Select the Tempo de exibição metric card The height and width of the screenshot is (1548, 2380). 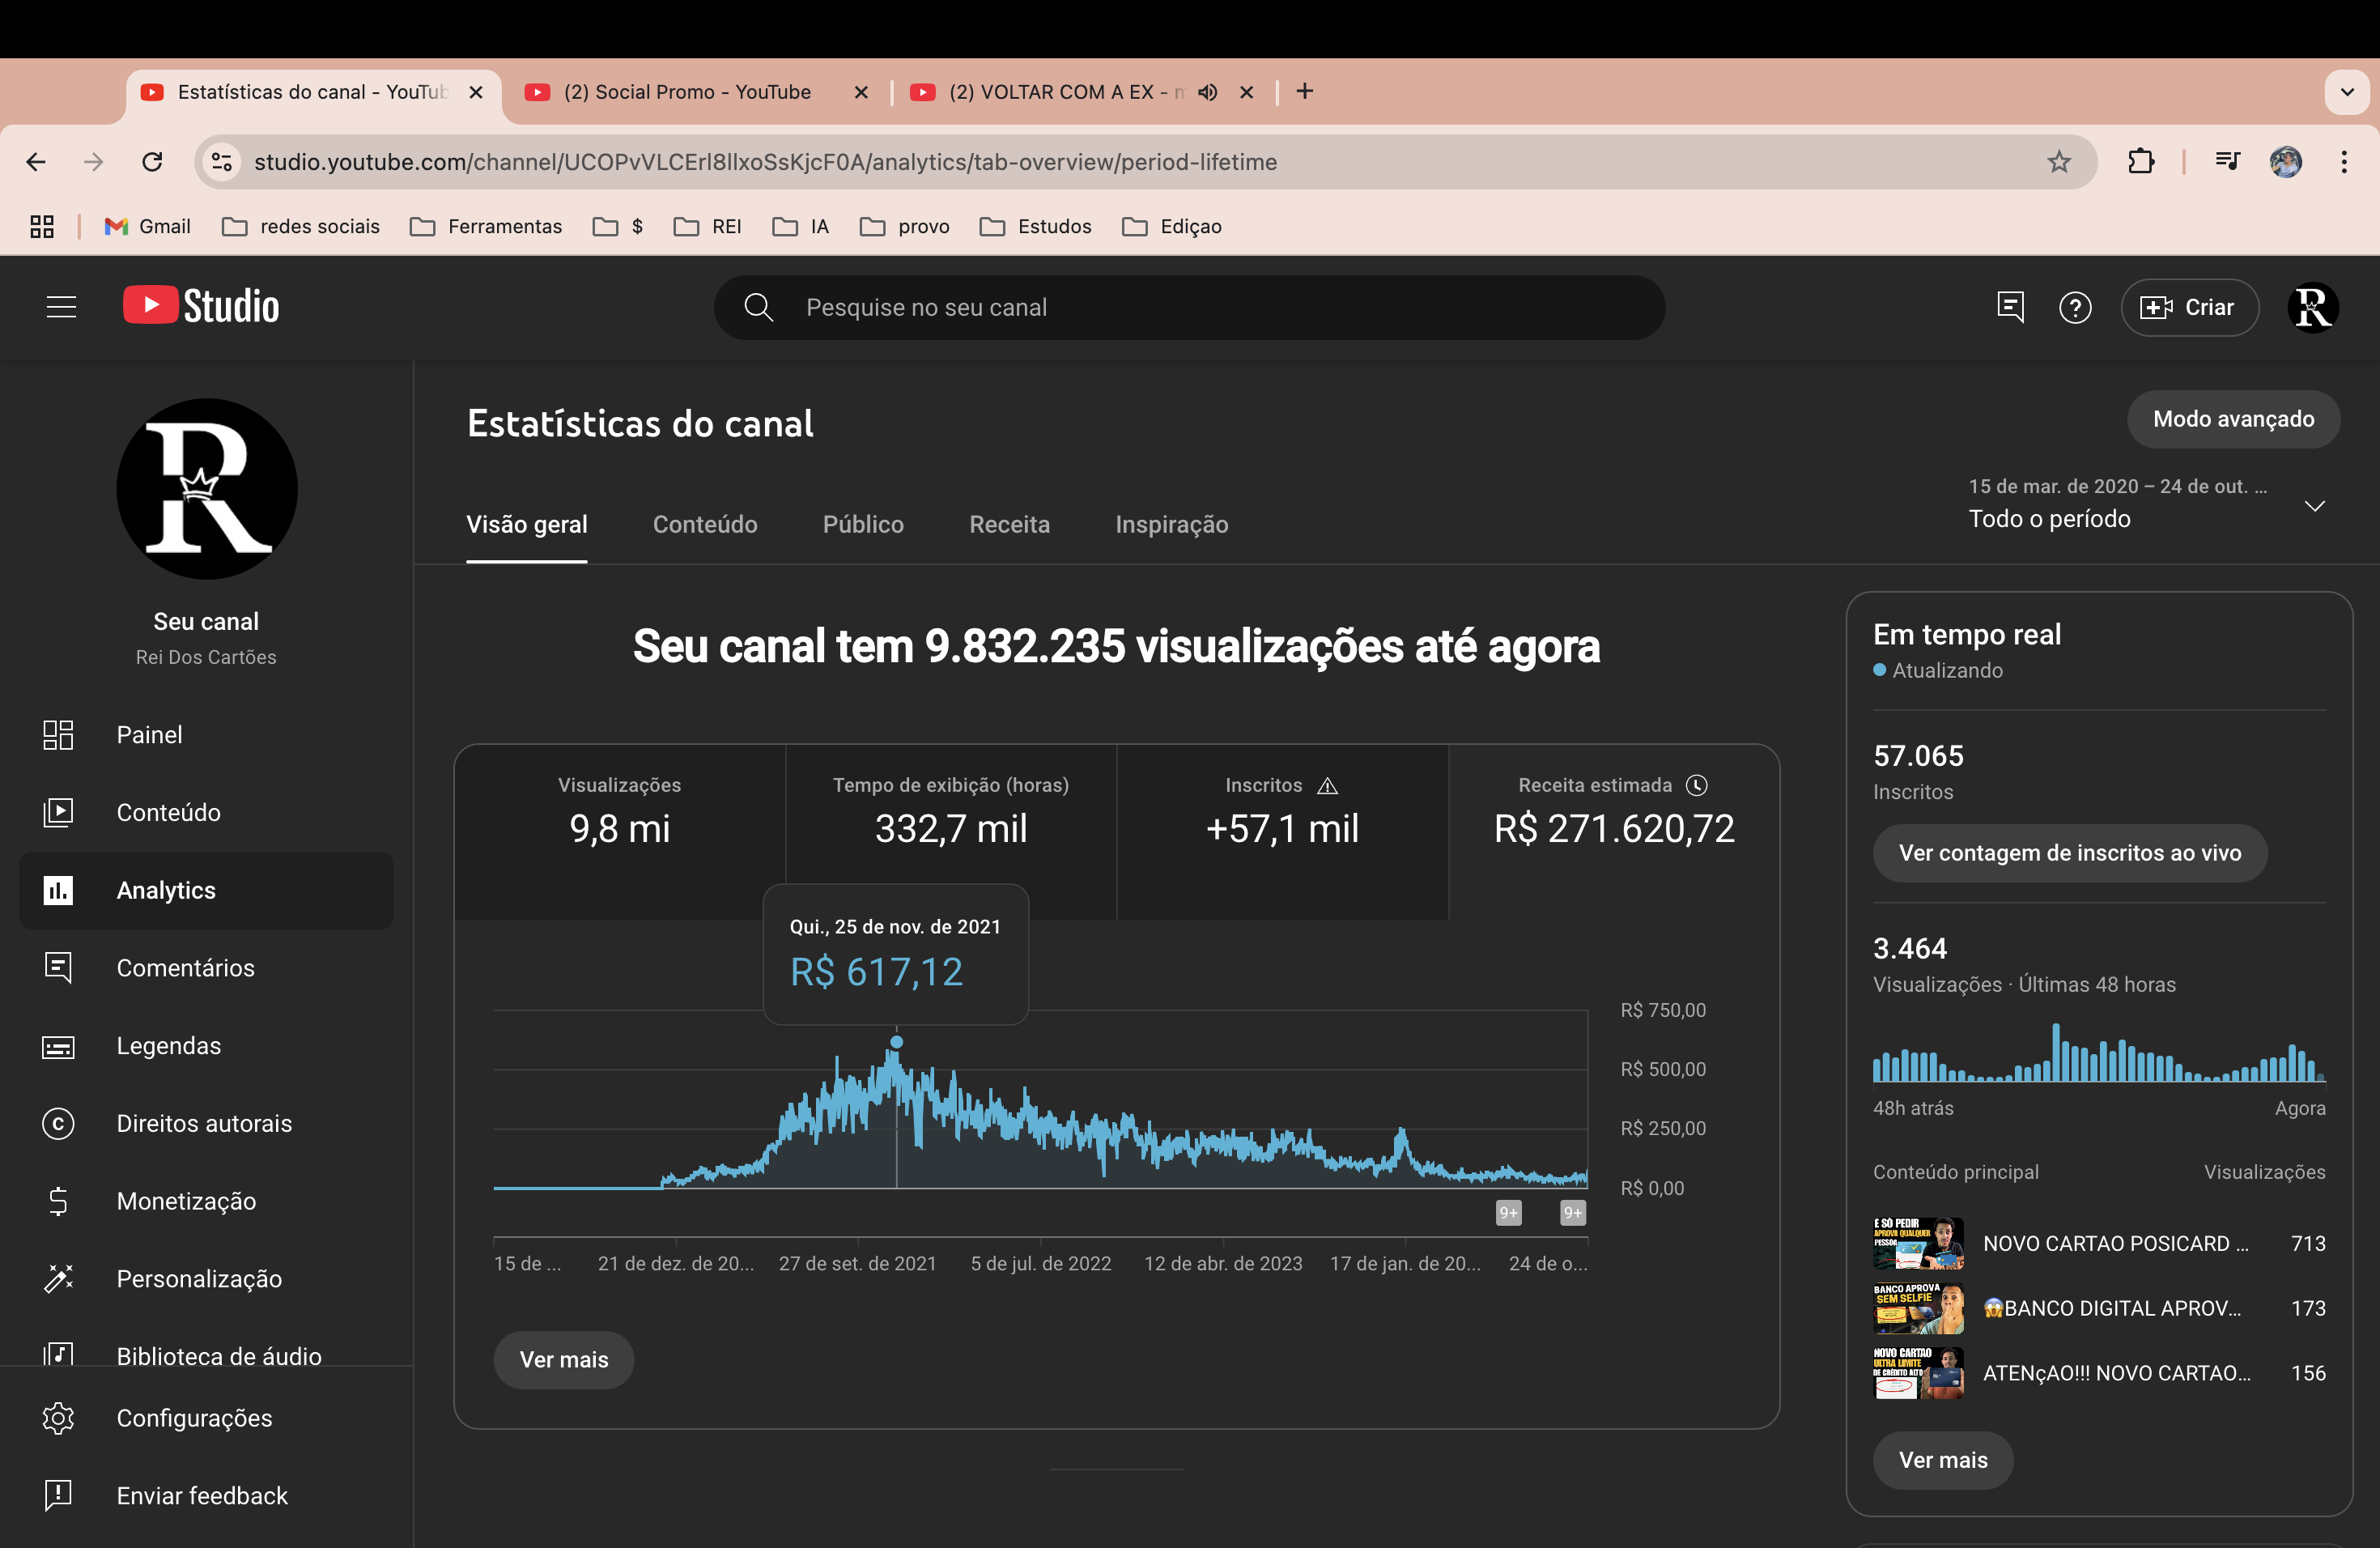(x=951, y=832)
